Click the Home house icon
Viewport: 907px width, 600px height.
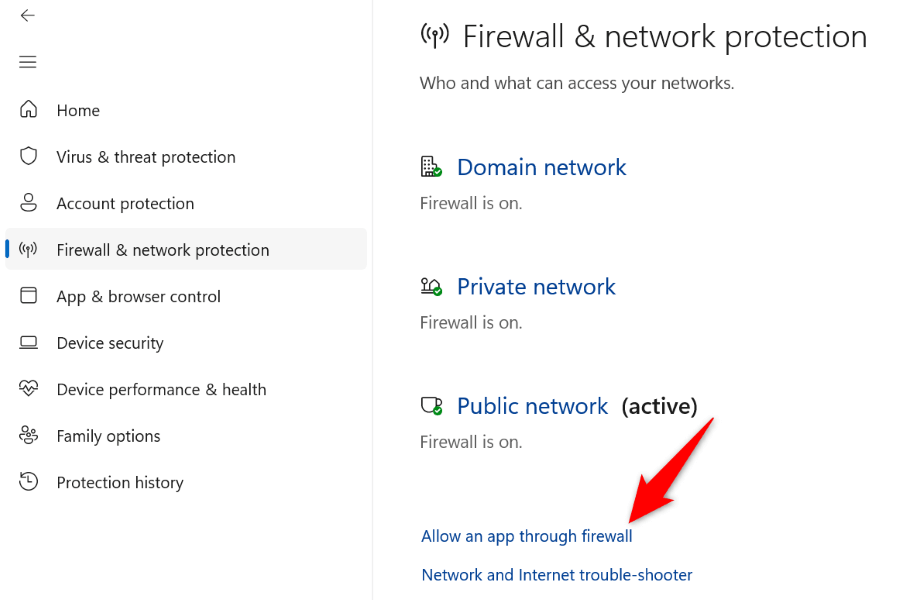pyautogui.click(x=28, y=109)
